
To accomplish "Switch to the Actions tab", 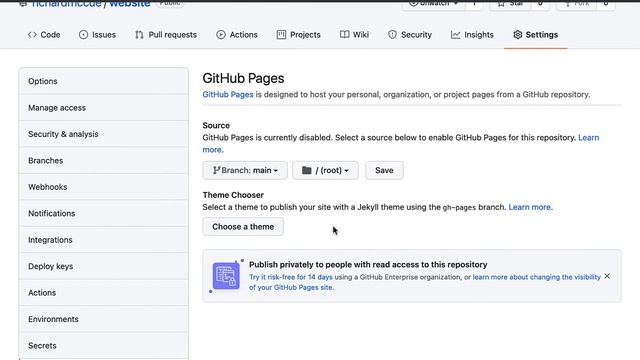I will tap(237, 35).
